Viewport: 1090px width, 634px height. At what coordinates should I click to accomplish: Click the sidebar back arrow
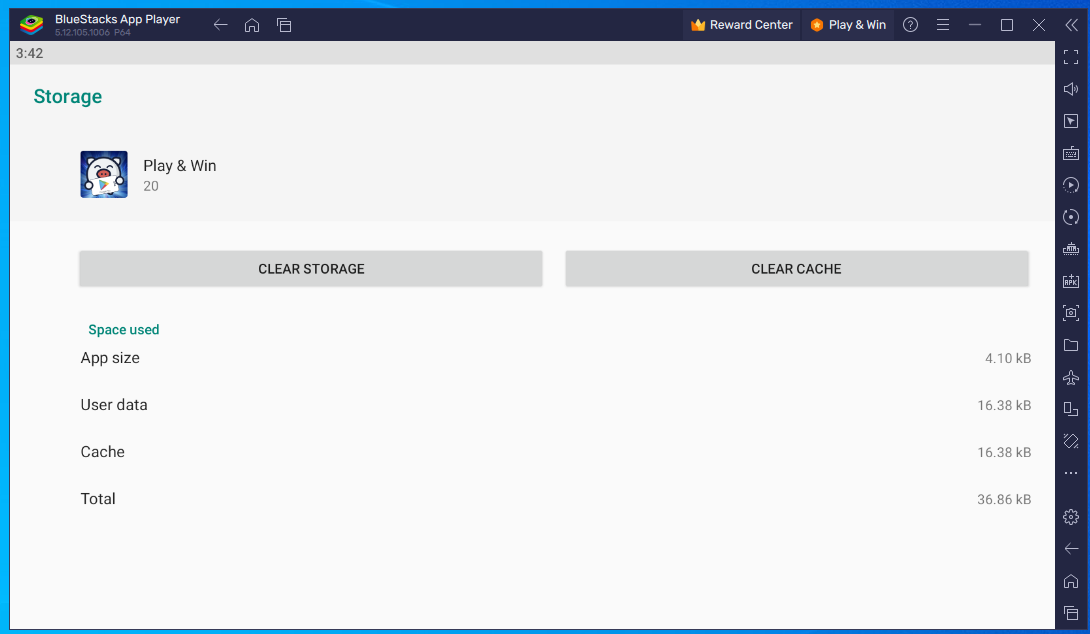1071,549
